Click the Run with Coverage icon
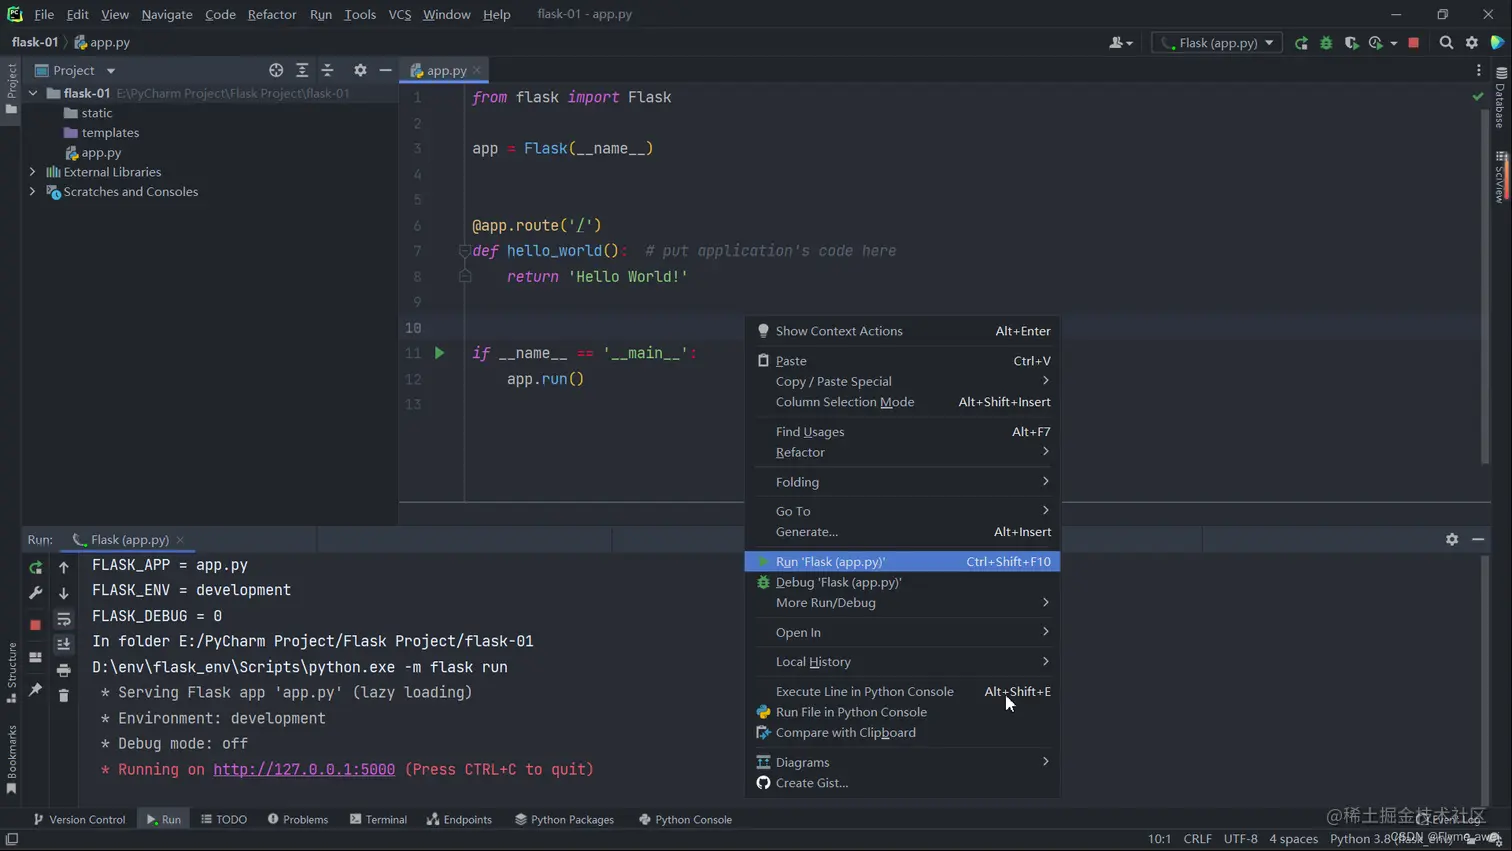 point(1351,43)
